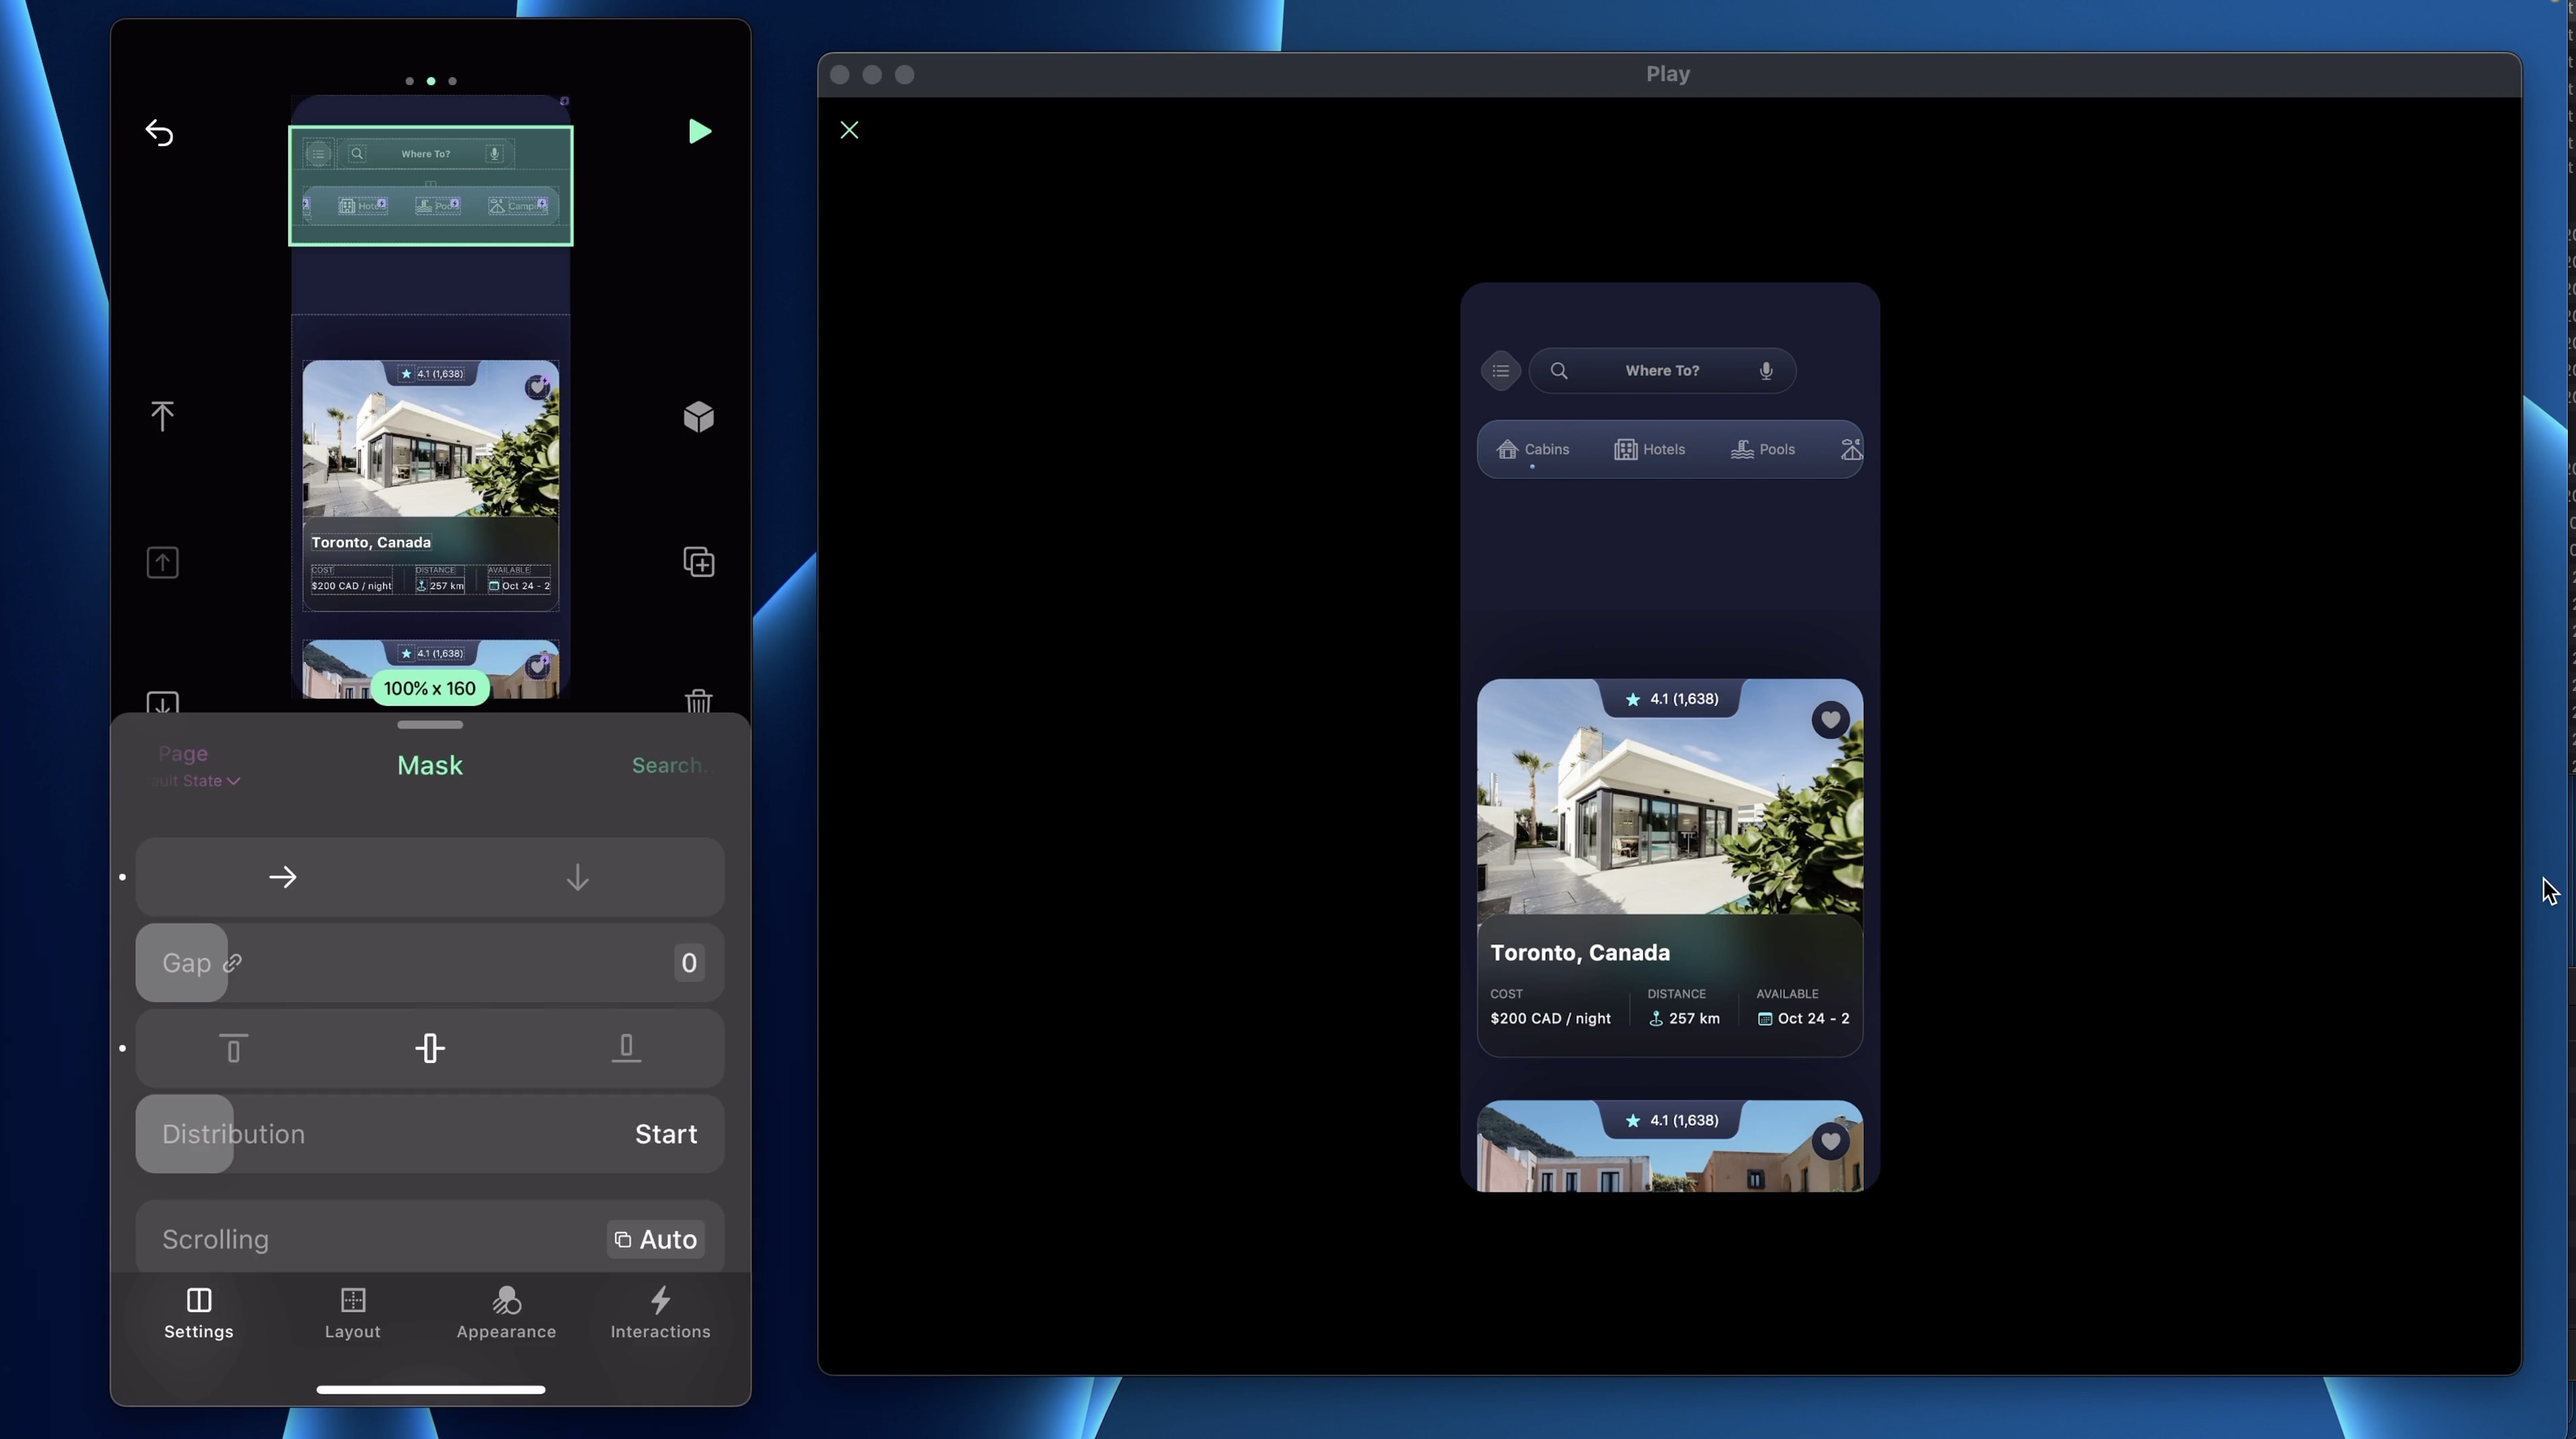Click the duplicate layer plus icon

pos(699,562)
